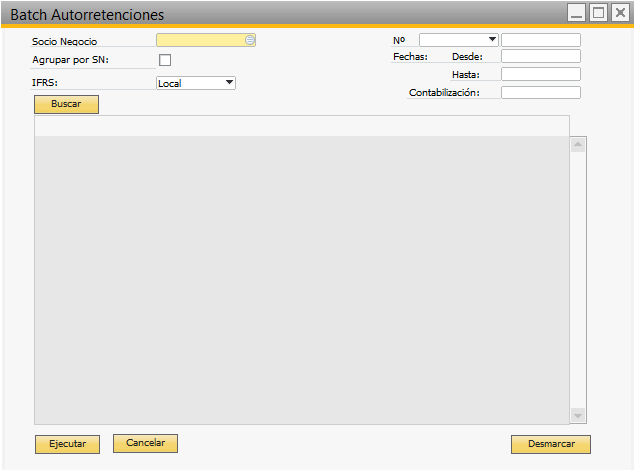Click the Cancelar button
Screen dimensions: 634x470
pos(145,443)
